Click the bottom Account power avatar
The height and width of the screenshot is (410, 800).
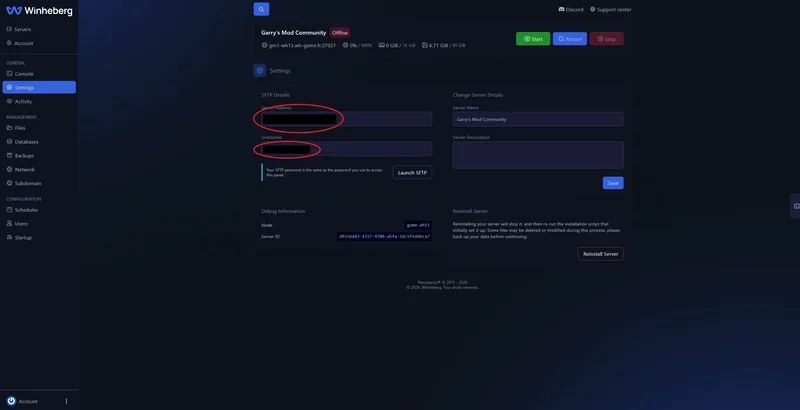[x=11, y=401]
